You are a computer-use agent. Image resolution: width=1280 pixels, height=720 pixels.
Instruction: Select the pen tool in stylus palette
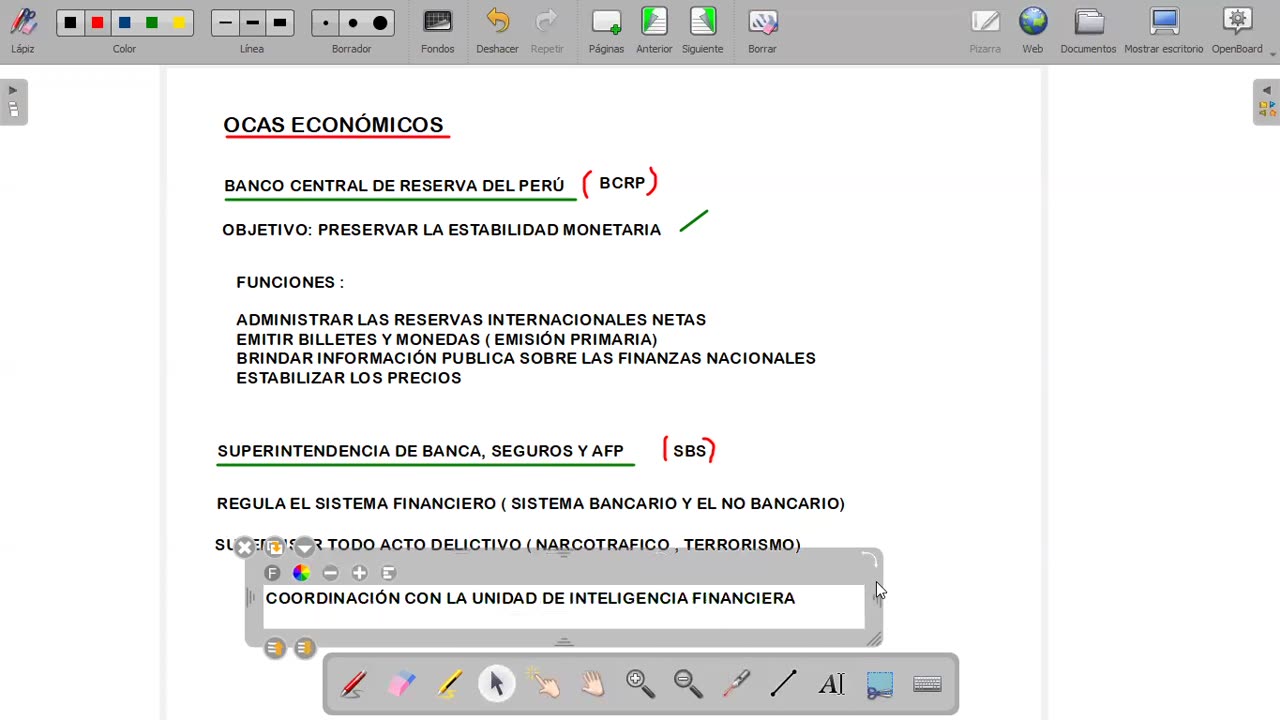click(353, 684)
